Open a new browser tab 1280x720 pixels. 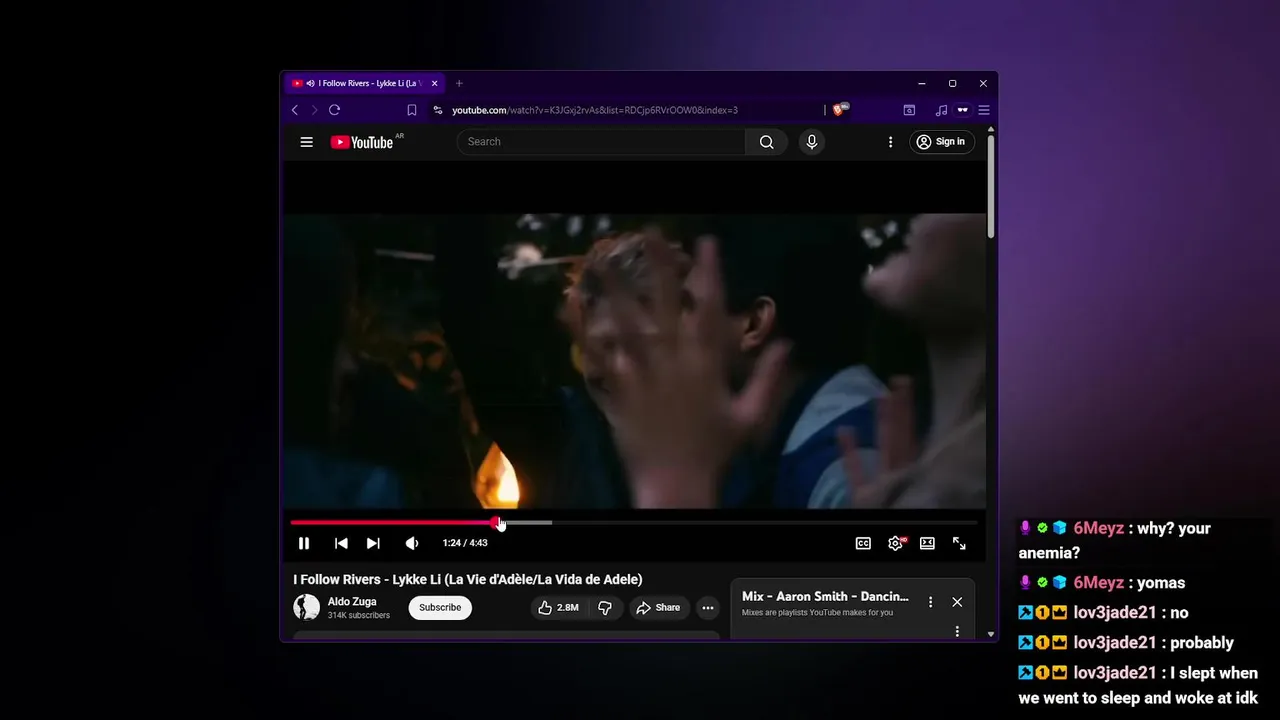tap(459, 83)
